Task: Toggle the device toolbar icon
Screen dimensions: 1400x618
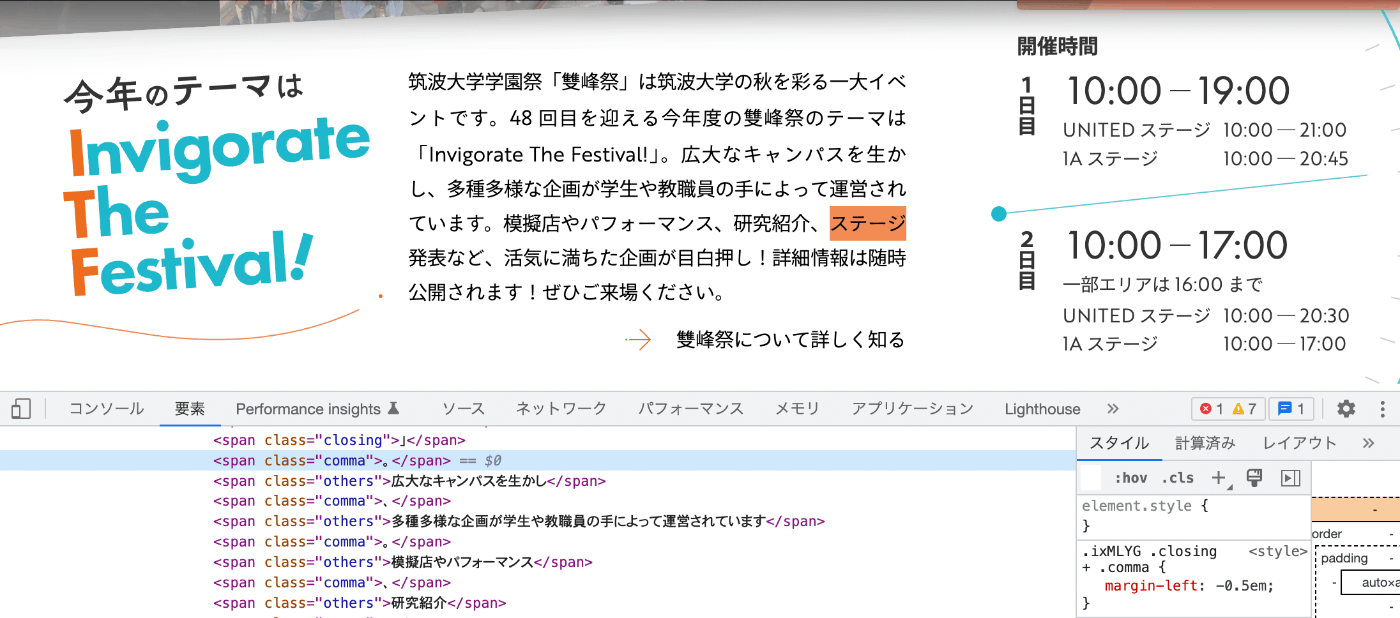Action: pos(21,409)
